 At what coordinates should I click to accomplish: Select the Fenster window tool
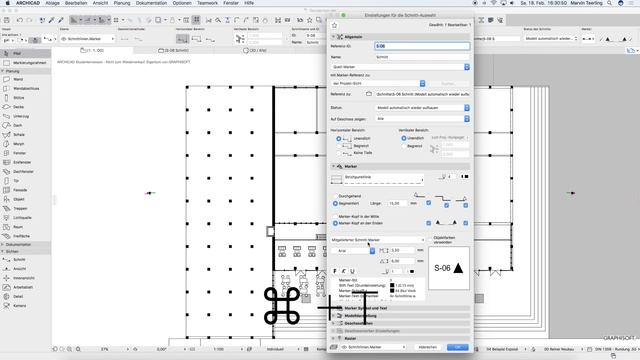(25, 153)
